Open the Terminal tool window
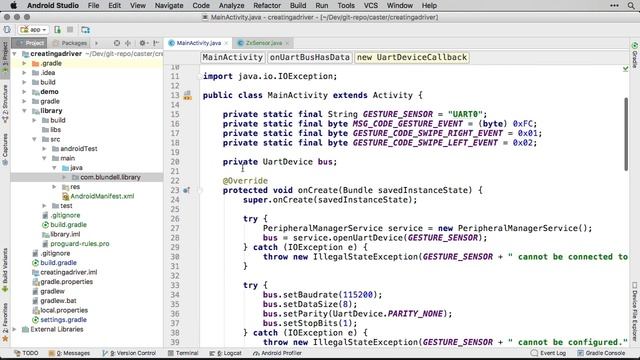This screenshot has height=360, width=640. click(183, 353)
